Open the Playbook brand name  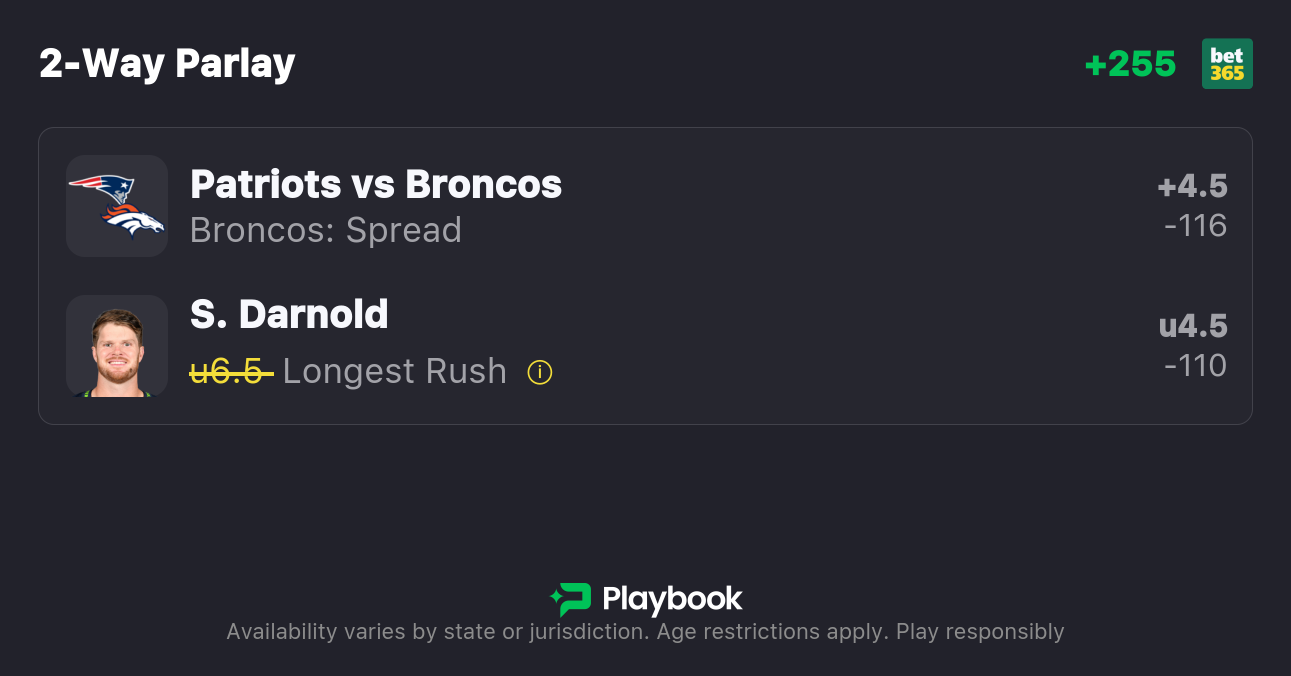(672, 599)
